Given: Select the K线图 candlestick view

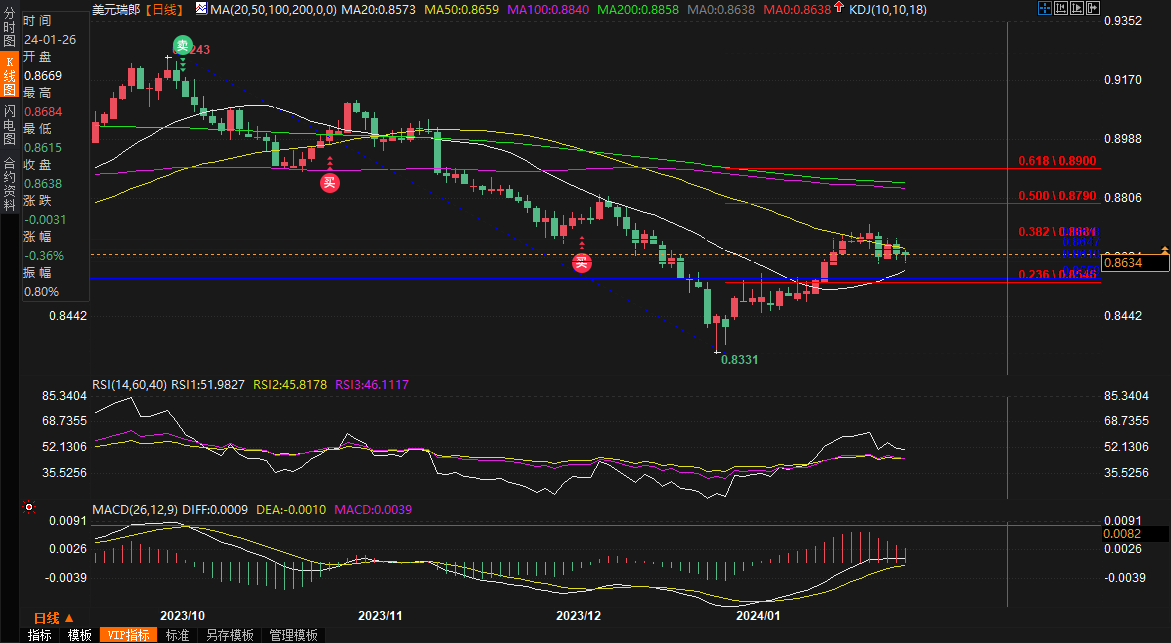Looking at the screenshot, I should click(x=9, y=76).
